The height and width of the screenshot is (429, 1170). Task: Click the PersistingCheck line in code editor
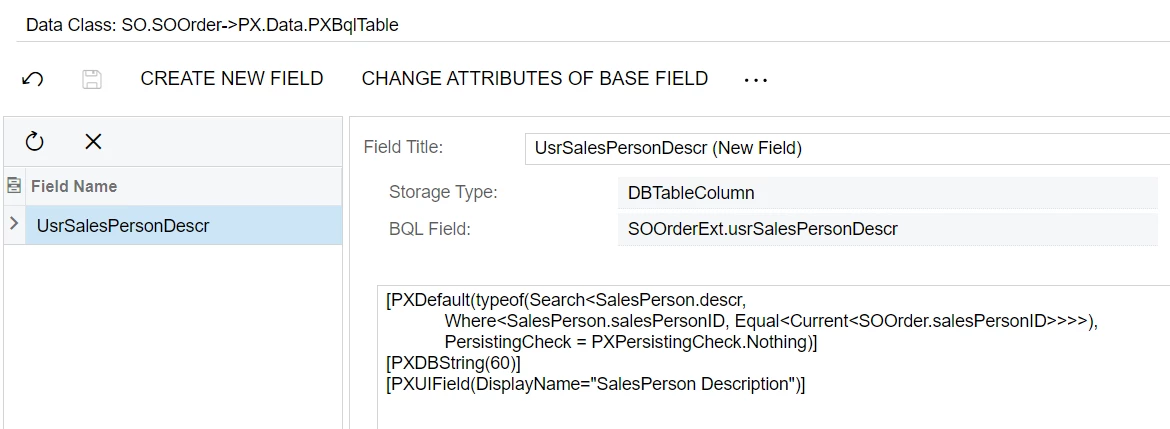630,342
